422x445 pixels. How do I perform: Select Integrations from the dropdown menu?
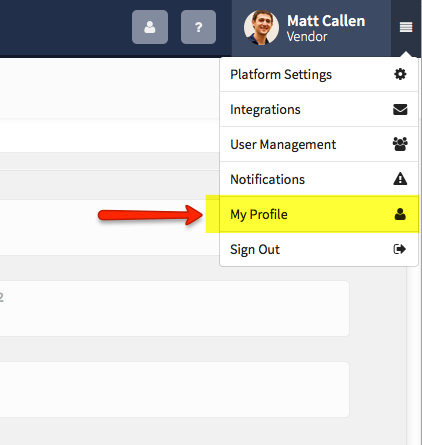tap(319, 109)
